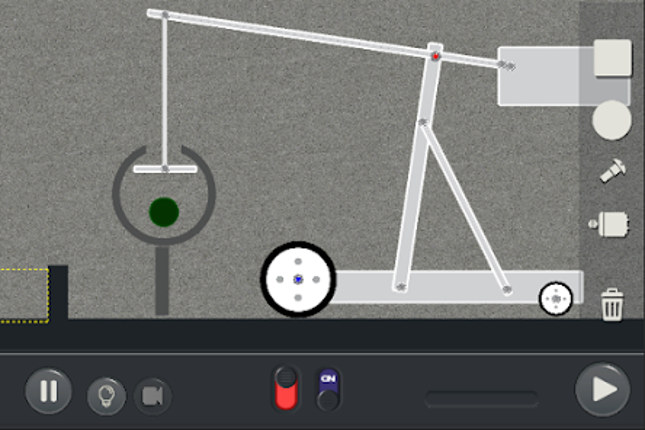645x430 pixels.
Task: Select the diagonal support strut
Action: pyautogui.click(x=464, y=206)
